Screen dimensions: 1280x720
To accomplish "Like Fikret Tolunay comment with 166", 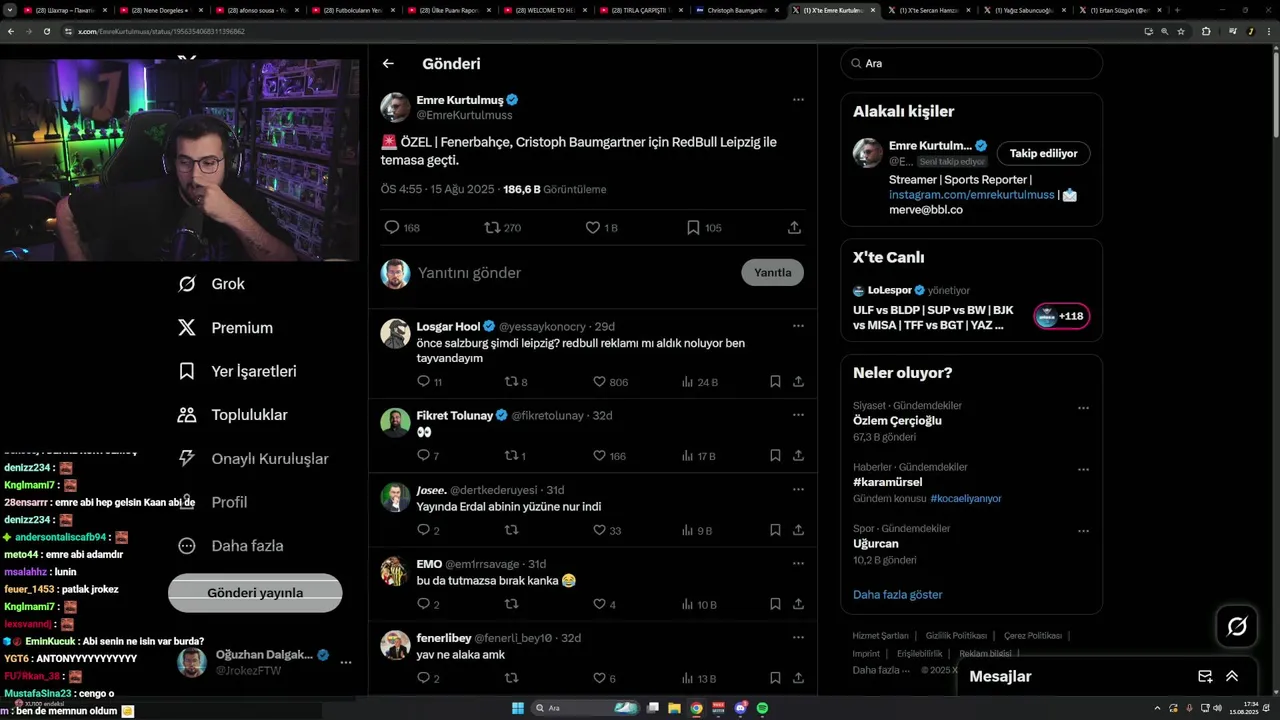I will tap(609, 456).
